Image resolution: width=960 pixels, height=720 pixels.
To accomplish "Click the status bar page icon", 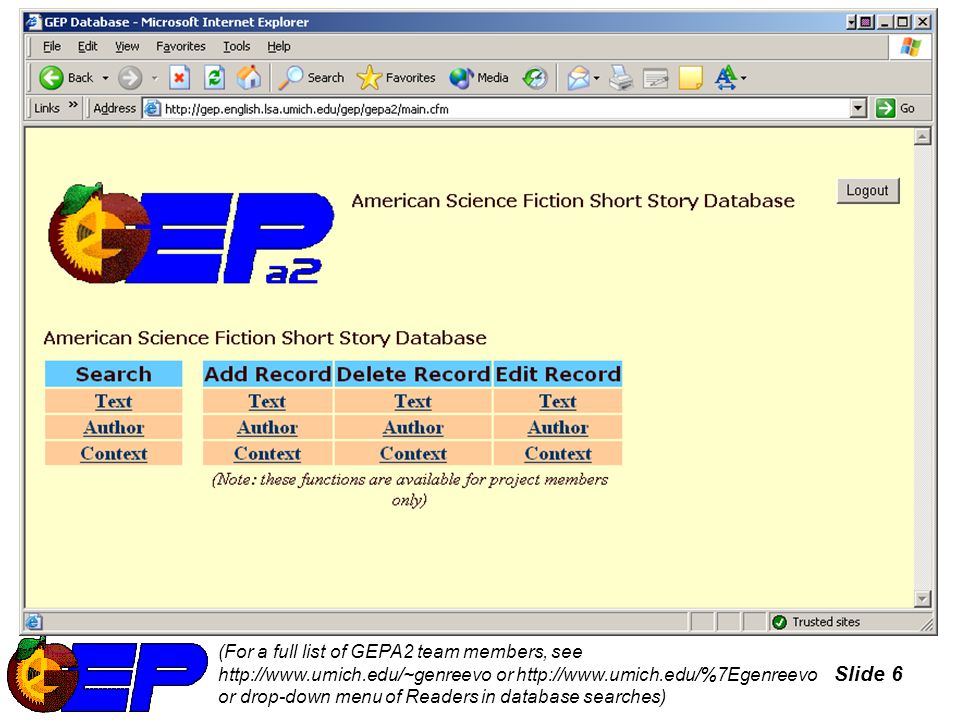I will (x=34, y=622).
